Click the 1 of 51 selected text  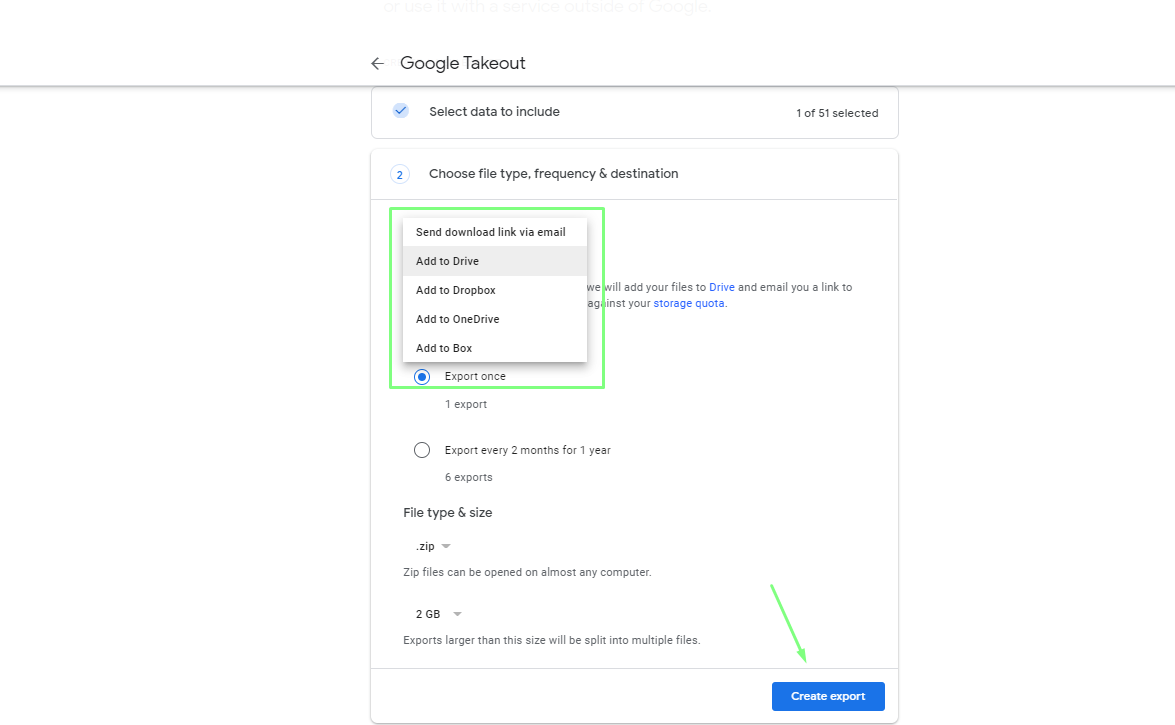[836, 113]
